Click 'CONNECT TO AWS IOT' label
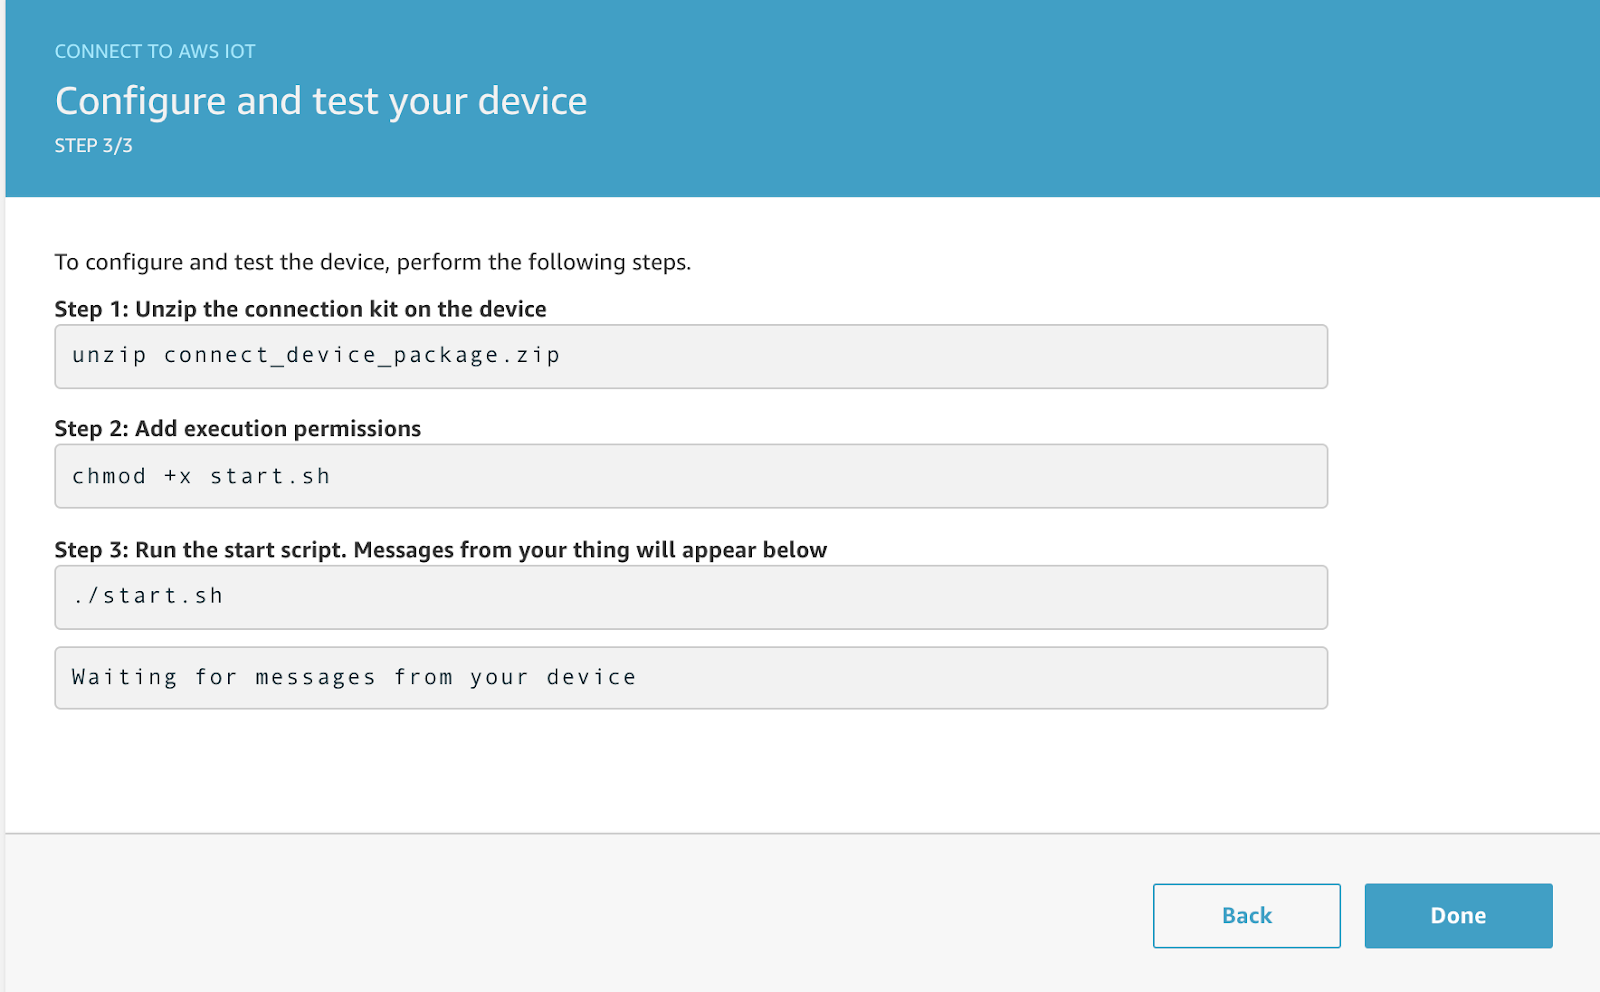The height and width of the screenshot is (992, 1600). coord(155,51)
